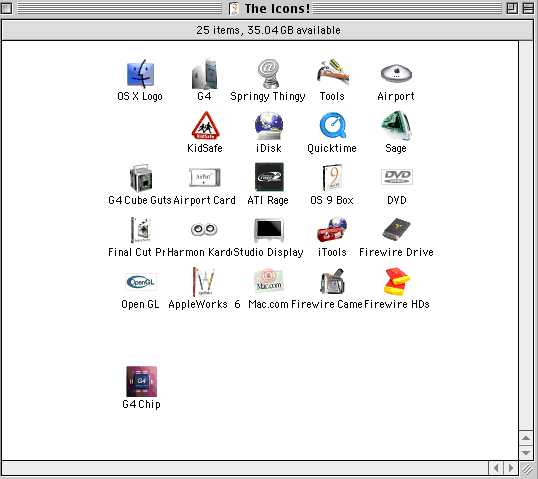The width and height of the screenshot is (538, 479).
Task: Click the ATI Rage chip icon
Action: (x=269, y=177)
